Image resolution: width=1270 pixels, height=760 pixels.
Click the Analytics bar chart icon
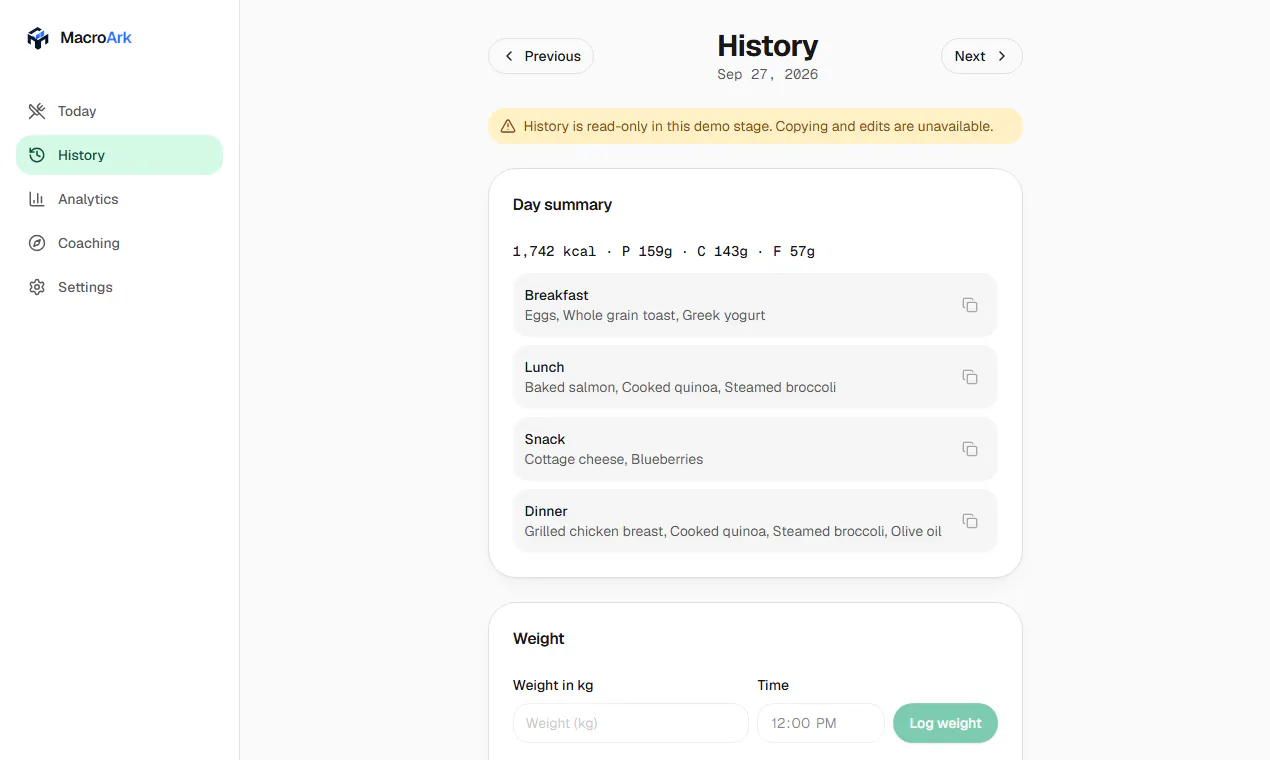37,199
